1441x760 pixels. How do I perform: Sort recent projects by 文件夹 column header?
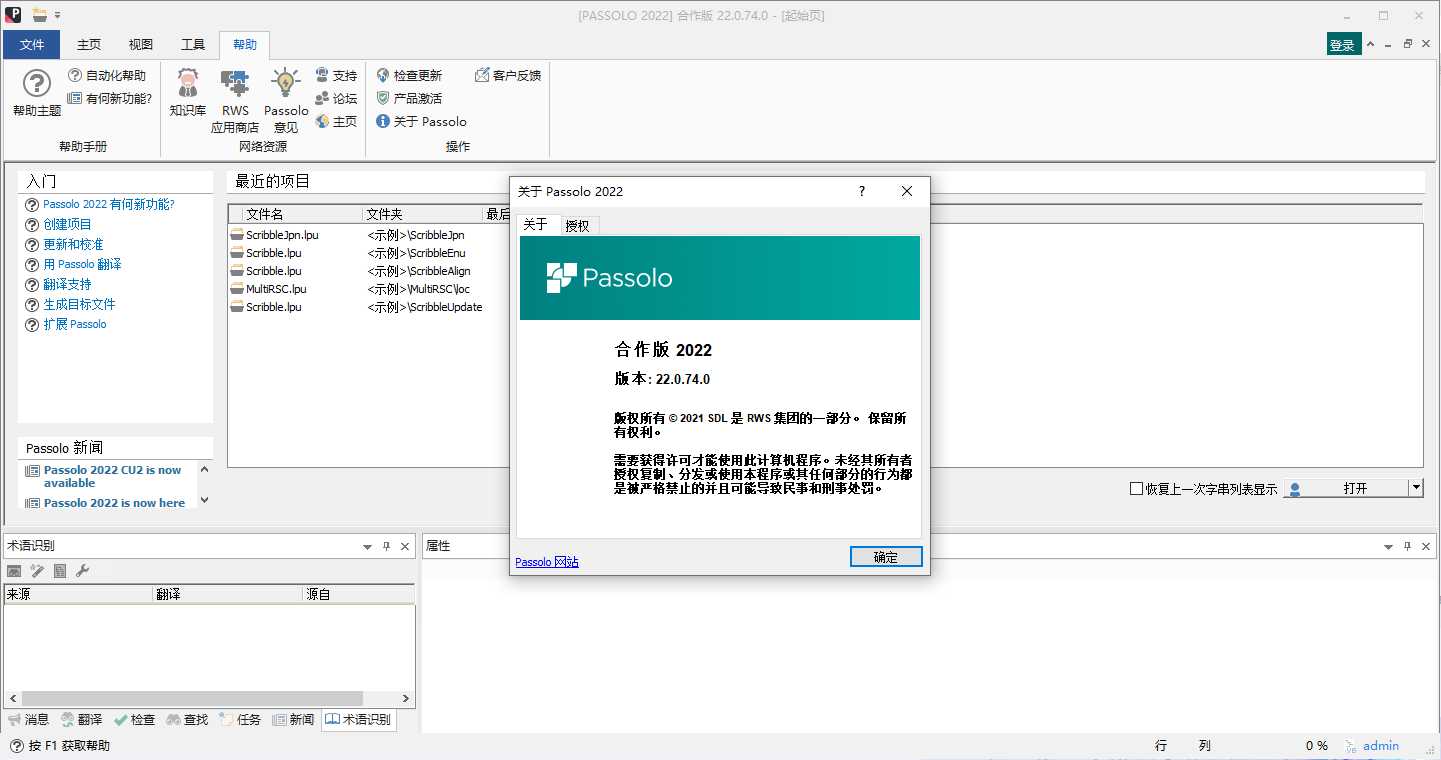click(422, 214)
